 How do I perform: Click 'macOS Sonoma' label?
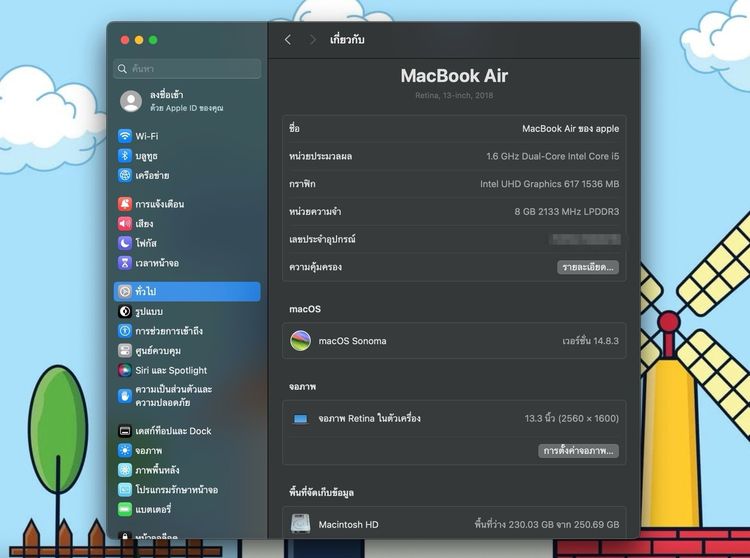point(353,341)
